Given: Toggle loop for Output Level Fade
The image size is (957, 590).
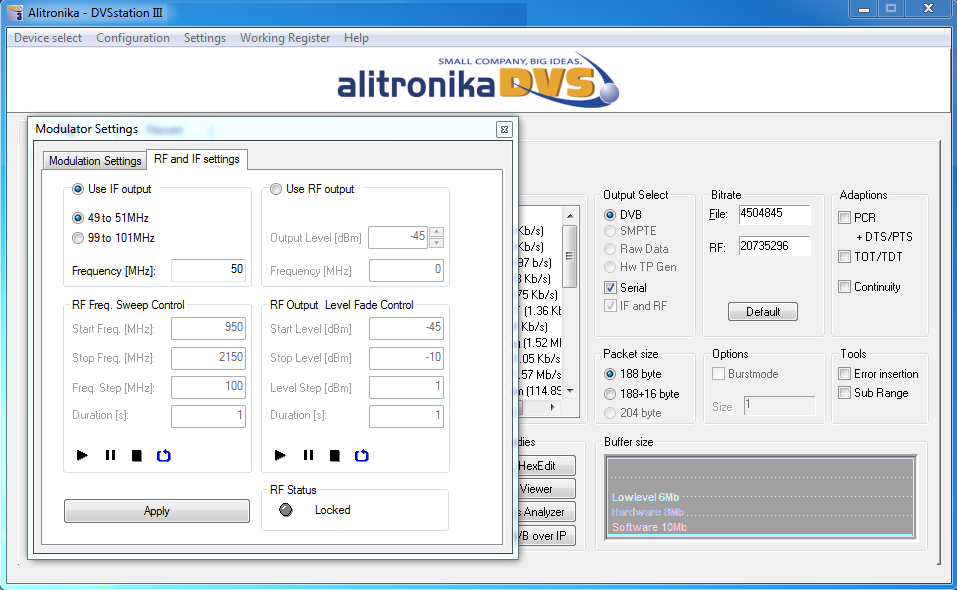Looking at the screenshot, I should [362, 456].
